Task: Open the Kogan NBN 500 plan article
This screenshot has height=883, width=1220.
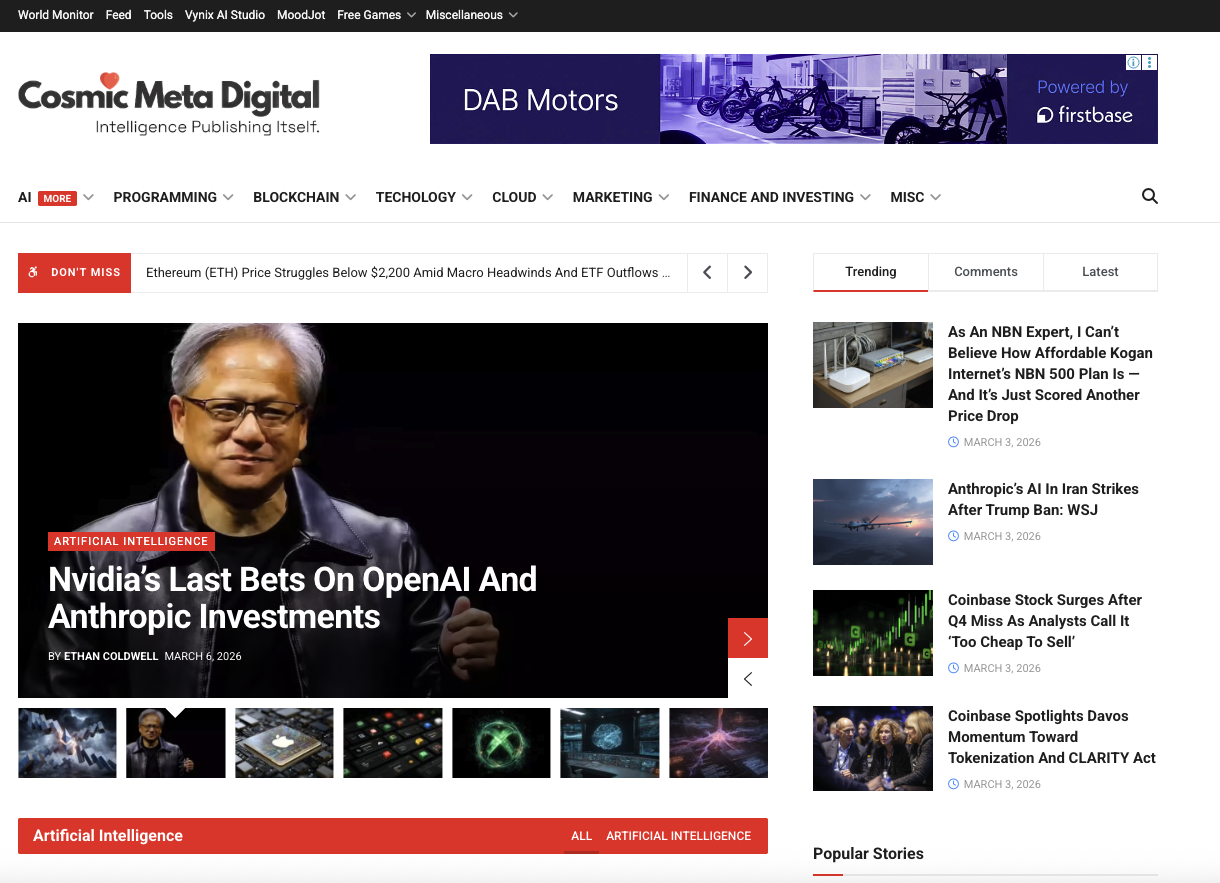Action: pyautogui.click(x=1050, y=374)
